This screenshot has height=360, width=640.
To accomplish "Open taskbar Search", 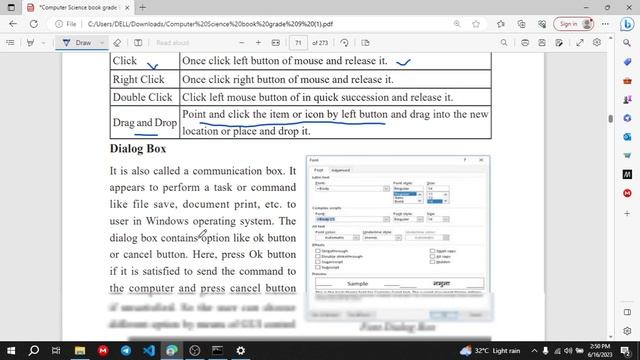I will pos(34,350).
